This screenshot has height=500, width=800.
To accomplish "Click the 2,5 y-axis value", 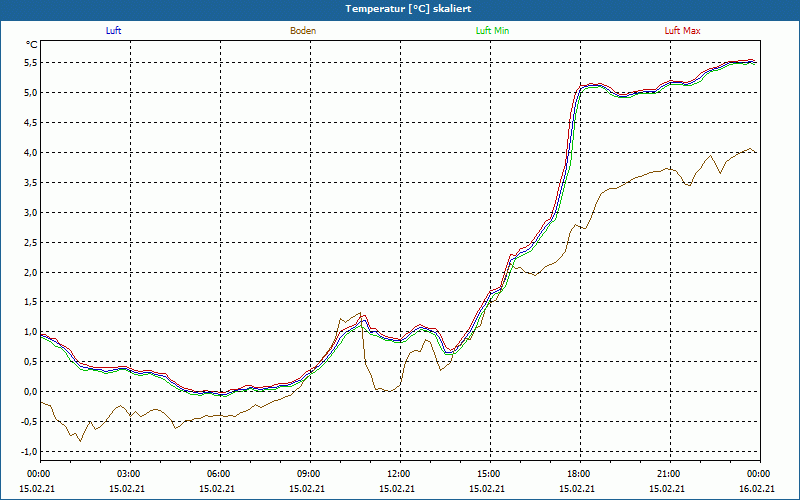I will (x=31, y=242).
